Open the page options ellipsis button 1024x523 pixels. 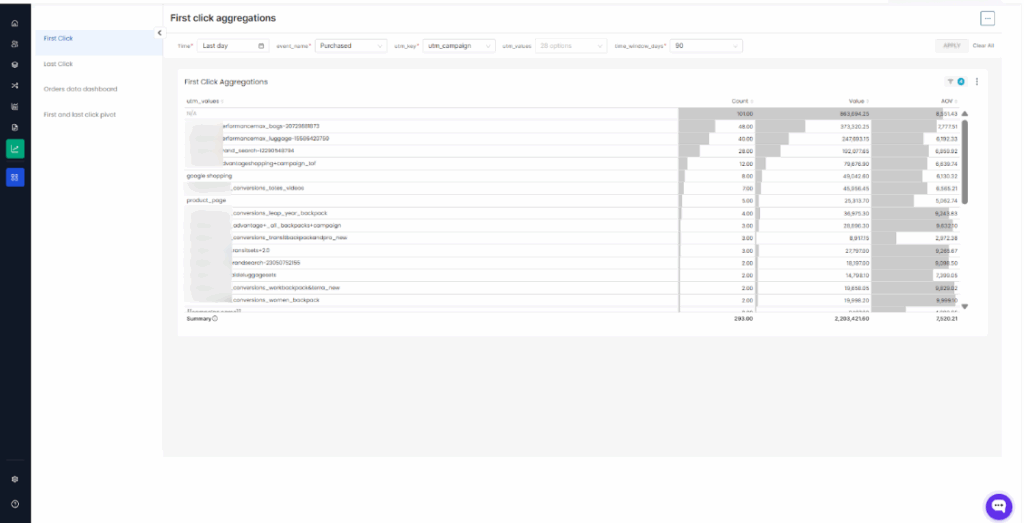tap(987, 18)
